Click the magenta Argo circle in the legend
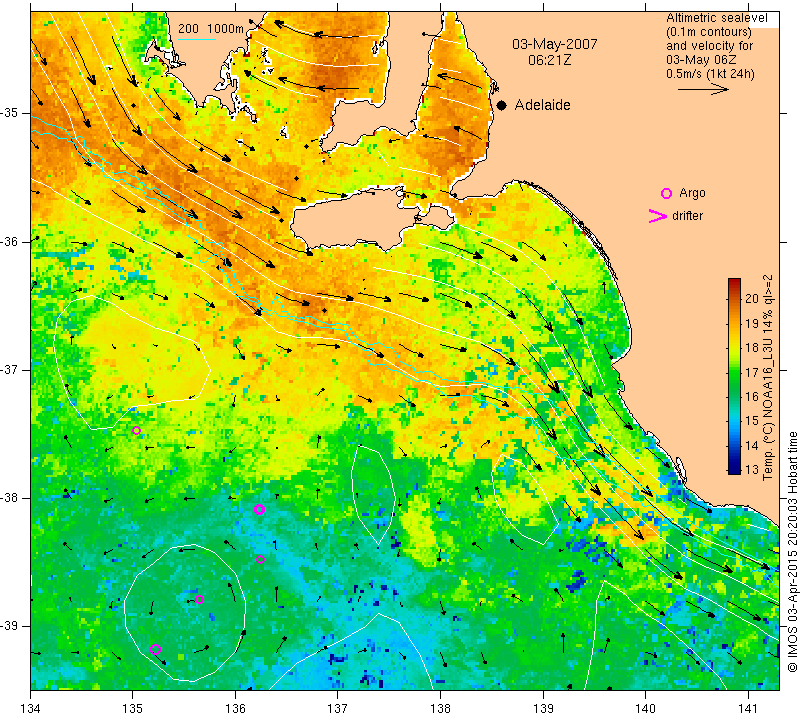The image size is (800, 720). 666,193
